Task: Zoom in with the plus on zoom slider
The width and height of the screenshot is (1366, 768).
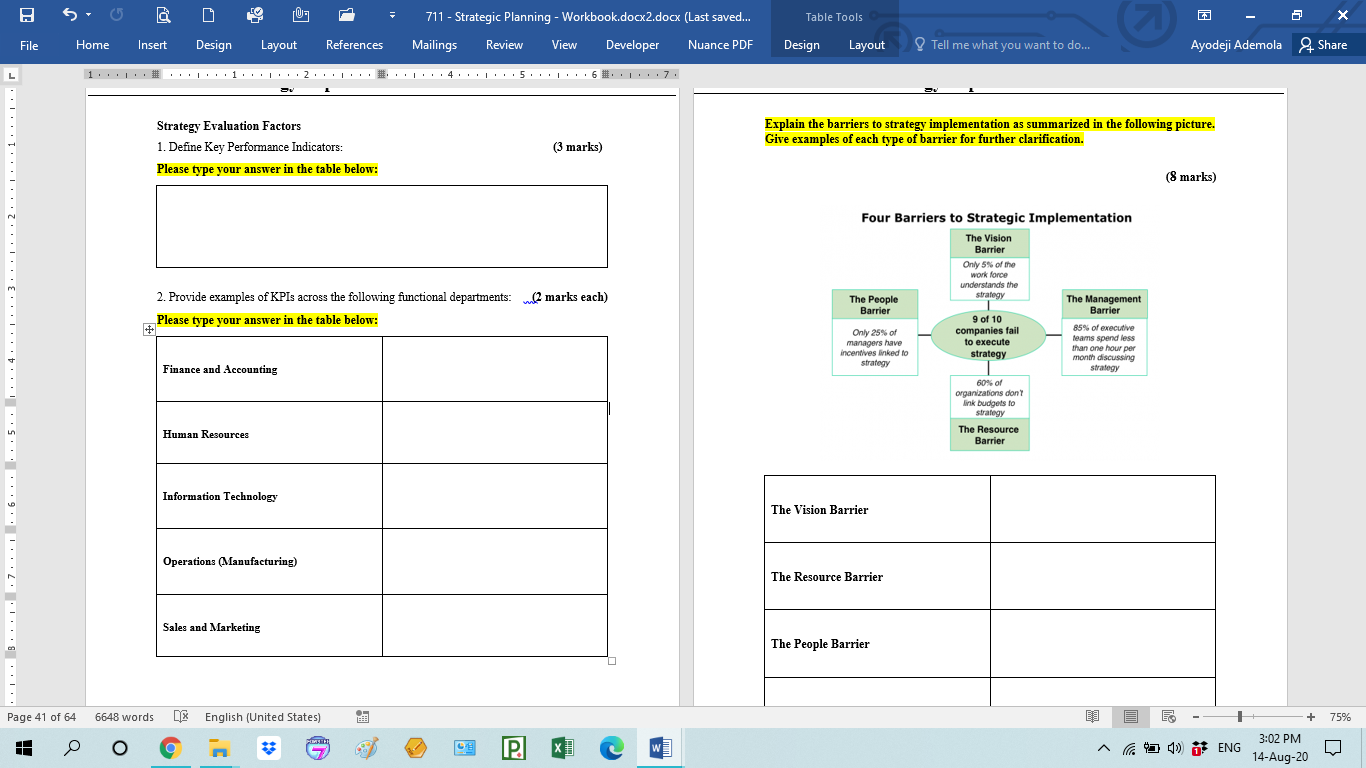Action: tap(1311, 716)
